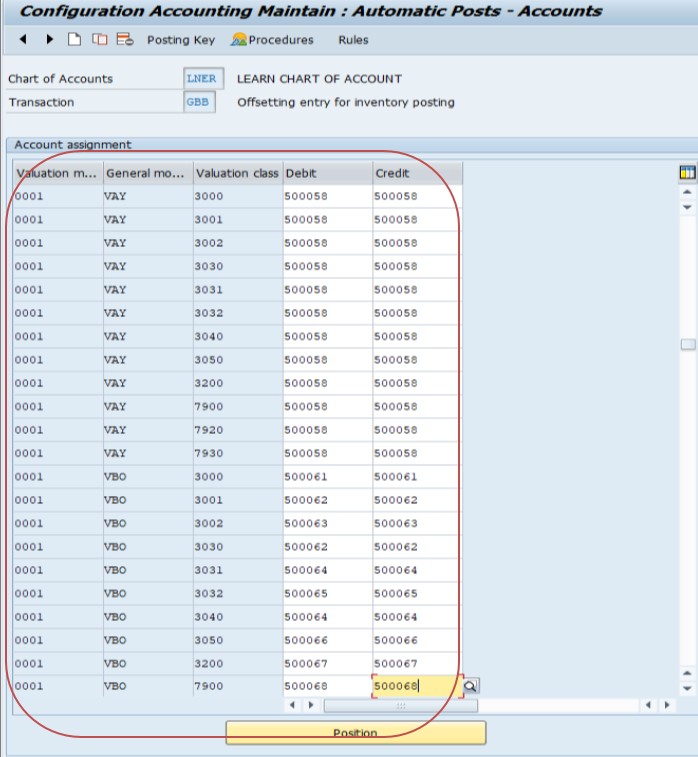Open Posting Key settings
698x757 pixels.
point(181,40)
